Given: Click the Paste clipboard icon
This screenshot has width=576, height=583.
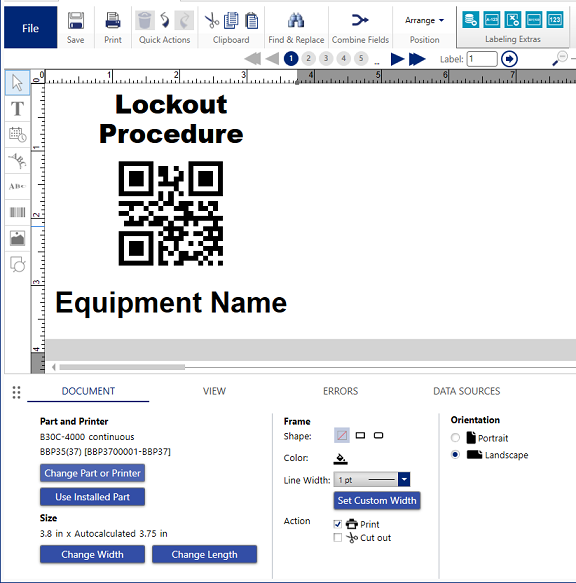Looking at the screenshot, I should tap(251, 20).
